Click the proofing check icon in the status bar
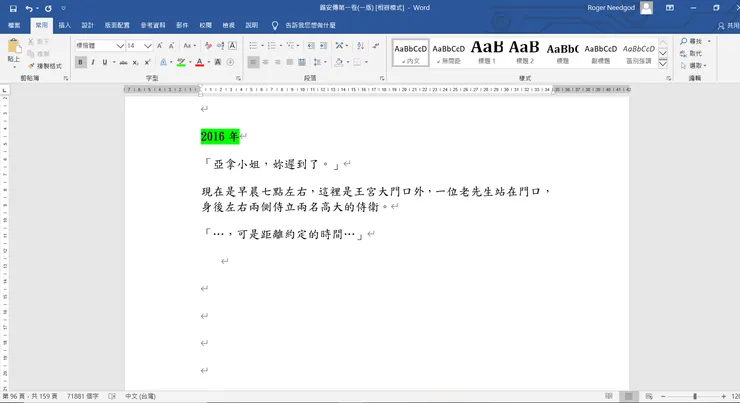Screen dimensions: 740x403 click(x=112, y=396)
